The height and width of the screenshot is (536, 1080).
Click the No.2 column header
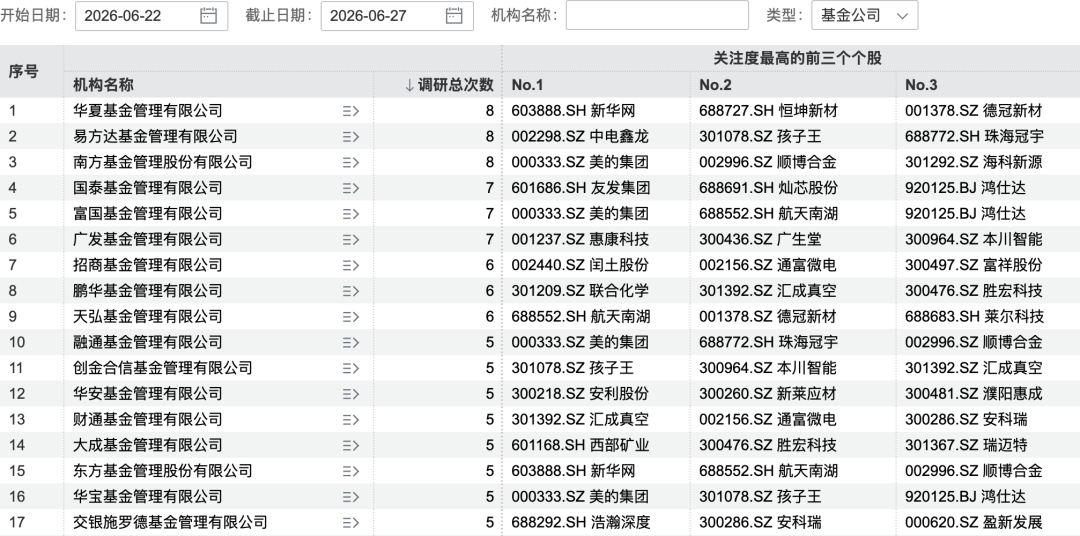click(x=715, y=85)
